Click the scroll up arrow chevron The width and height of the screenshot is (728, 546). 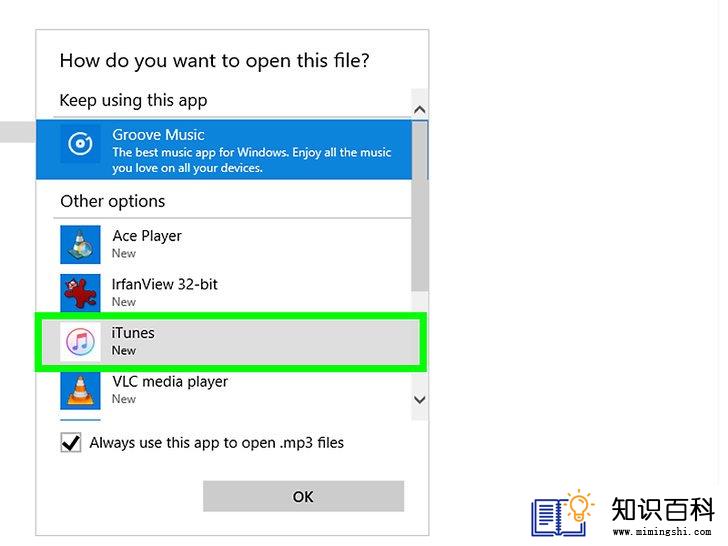419,110
